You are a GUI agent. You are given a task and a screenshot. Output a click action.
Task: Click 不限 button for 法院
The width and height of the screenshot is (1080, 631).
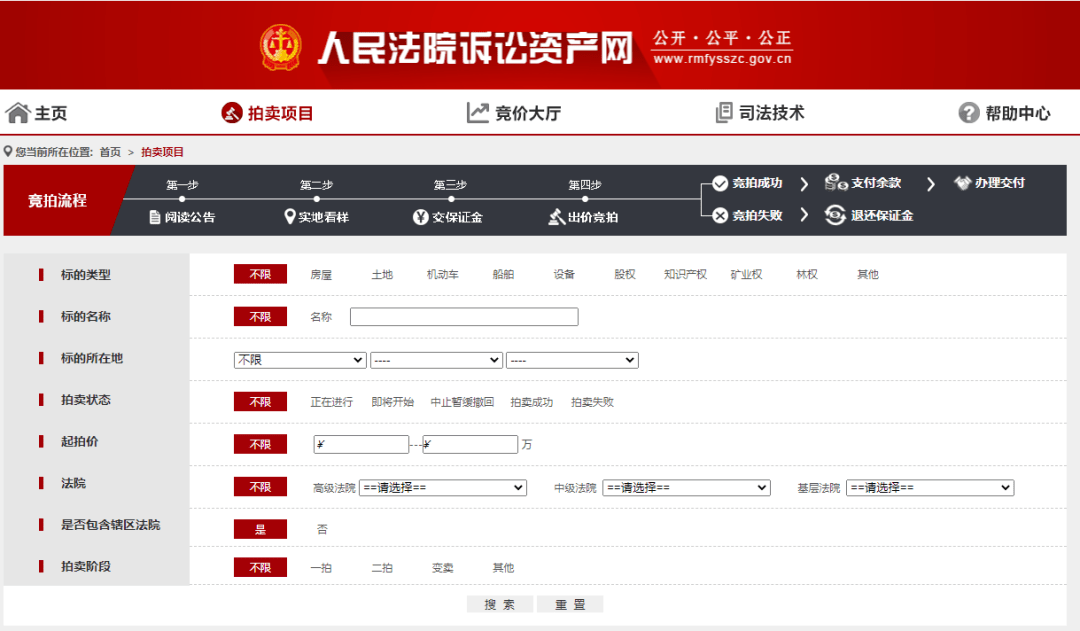[260, 487]
